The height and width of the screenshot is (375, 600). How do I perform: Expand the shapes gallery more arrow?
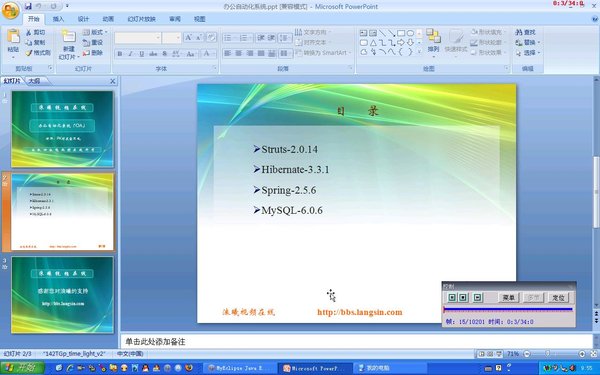pyautogui.click(x=419, y=51)
